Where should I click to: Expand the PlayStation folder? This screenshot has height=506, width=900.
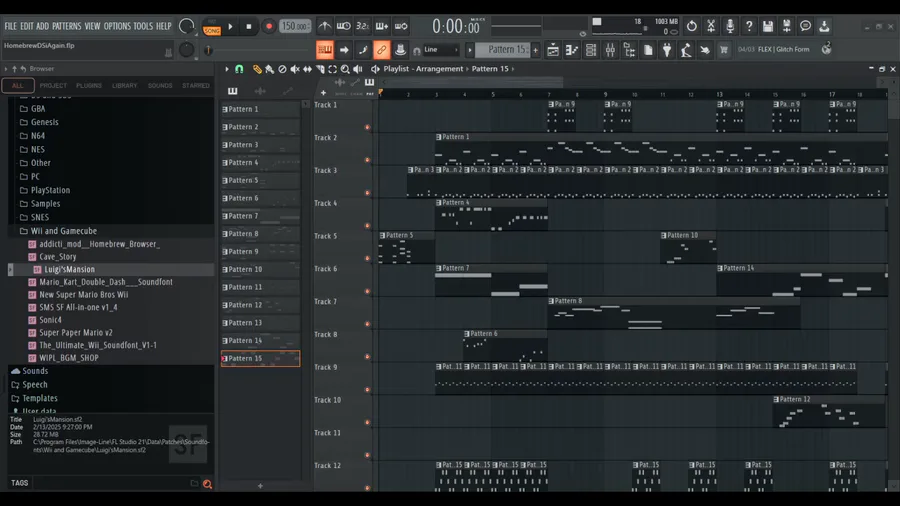[50, 190]
